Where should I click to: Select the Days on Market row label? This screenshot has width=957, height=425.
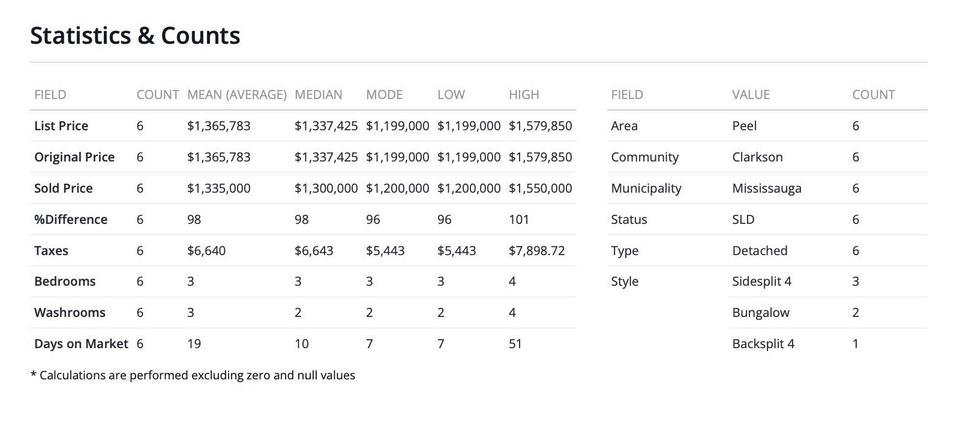81,344
